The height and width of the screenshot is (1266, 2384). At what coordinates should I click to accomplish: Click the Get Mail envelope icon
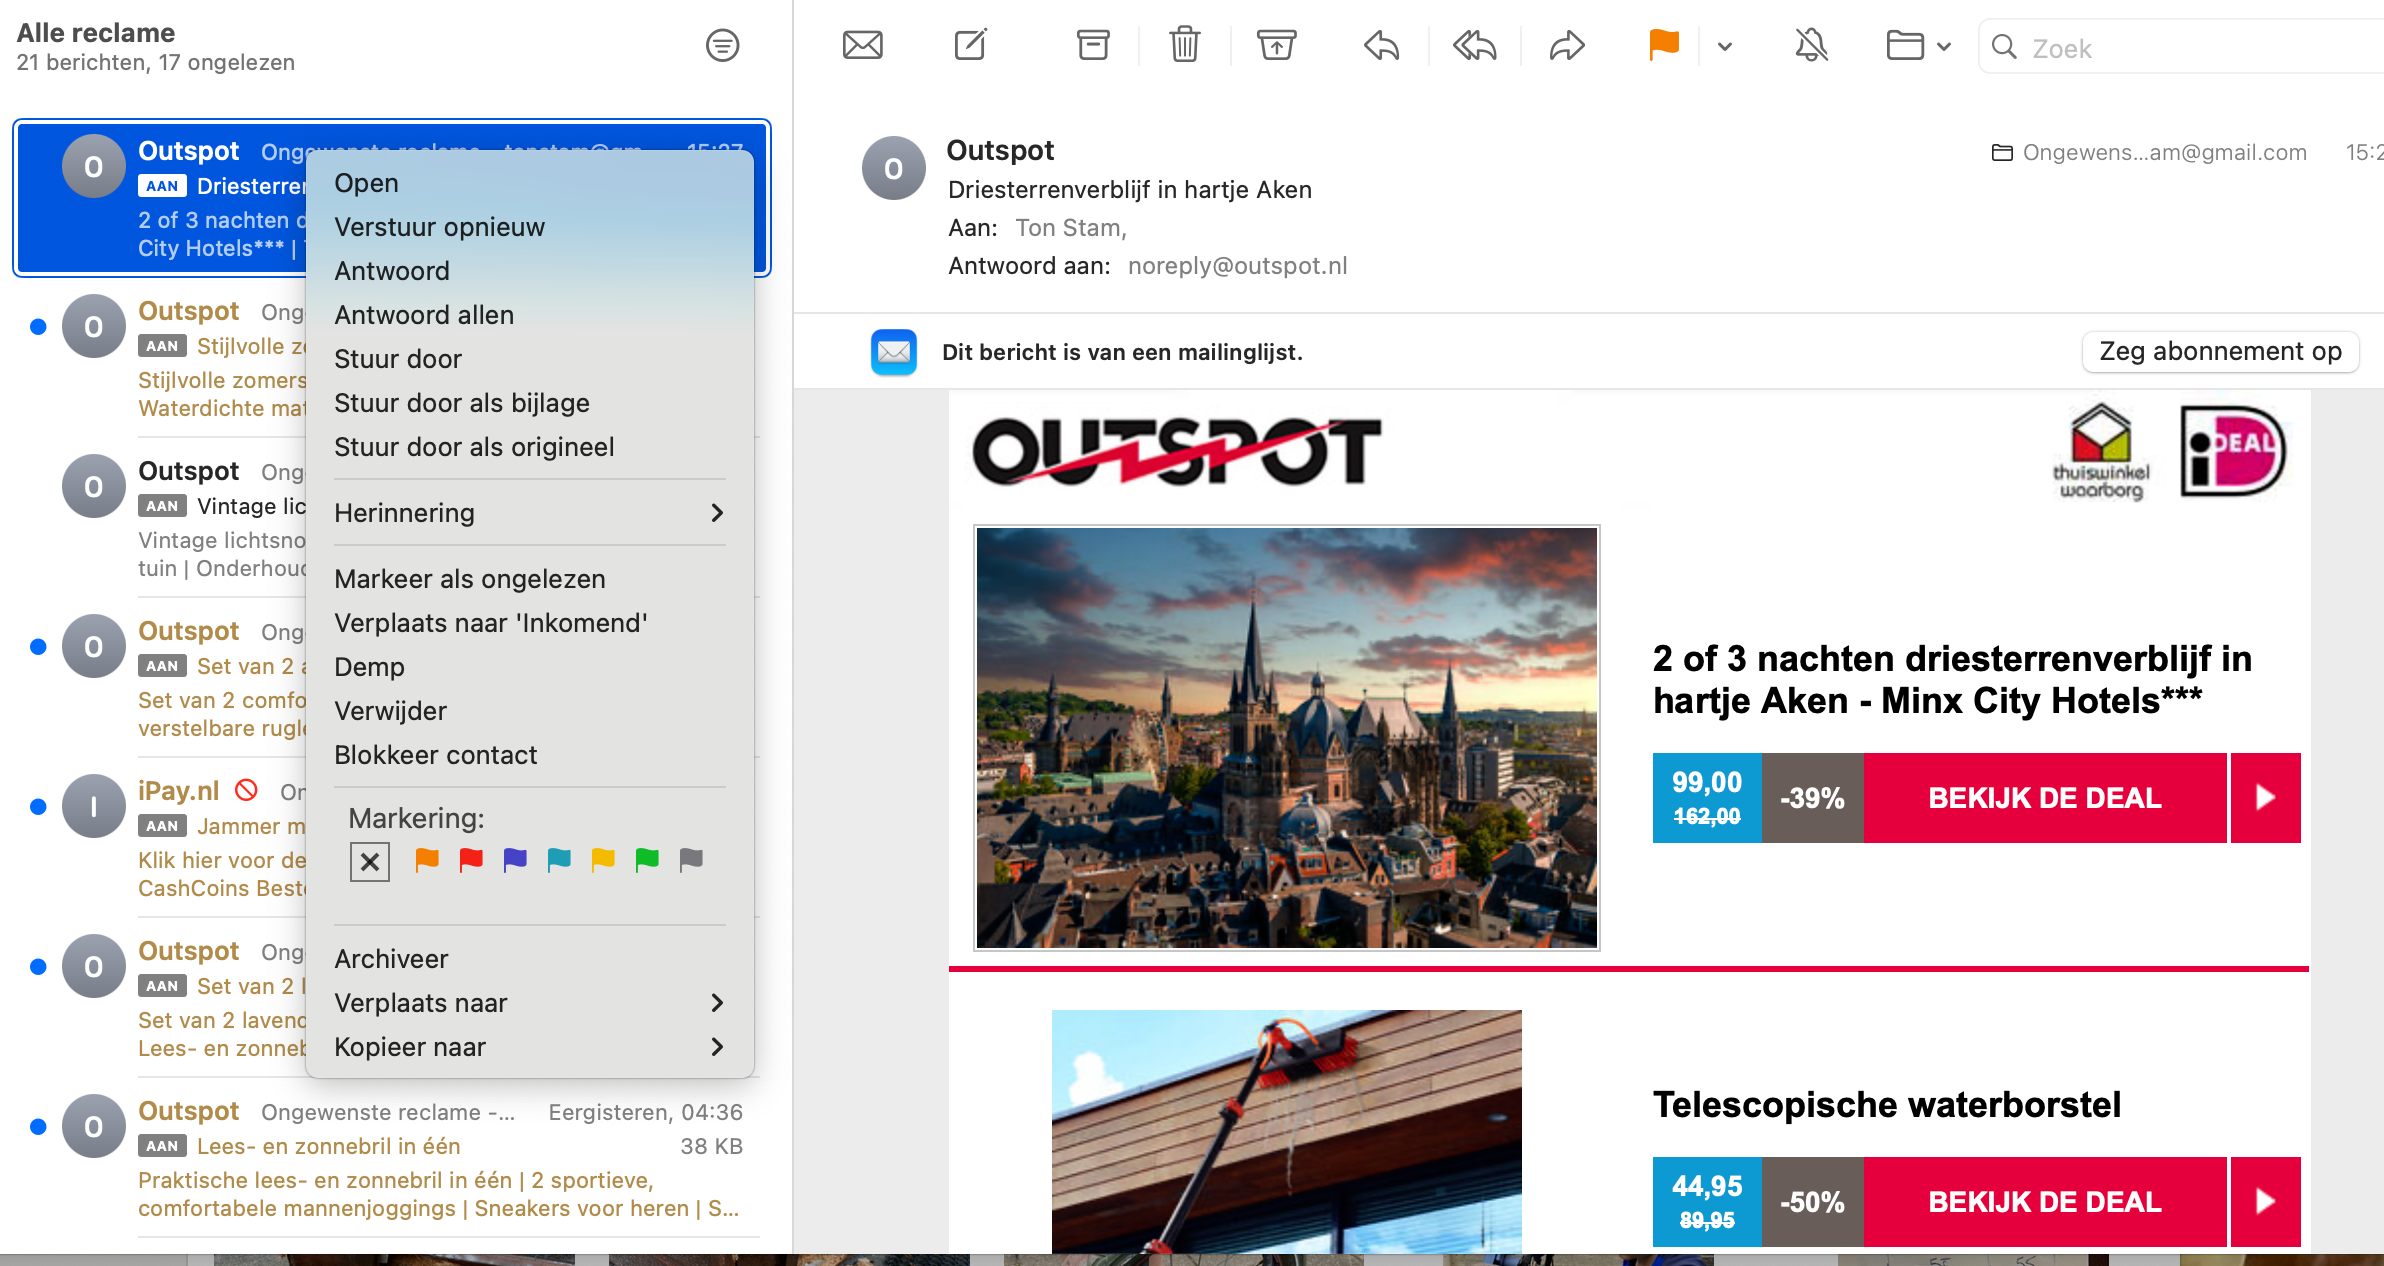tap(862, 45)
